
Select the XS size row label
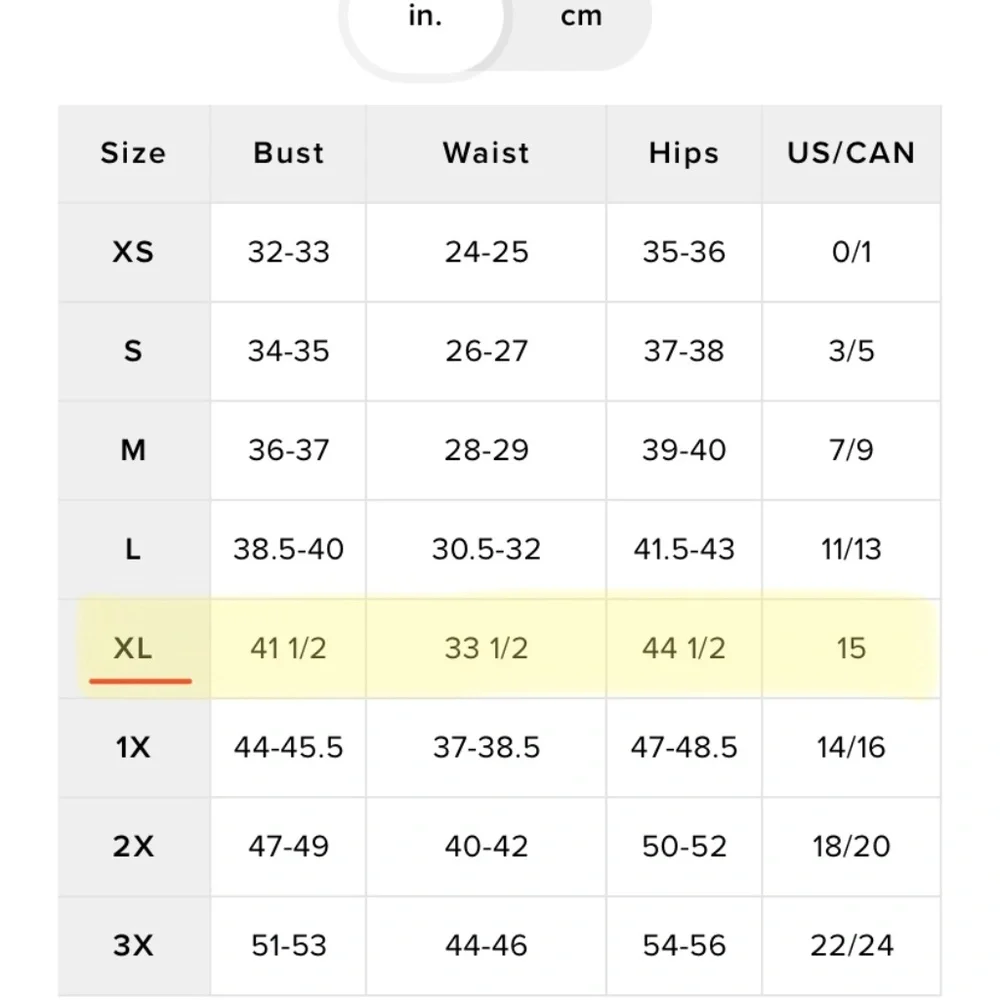pyautogui.click(x=133, y=251)
